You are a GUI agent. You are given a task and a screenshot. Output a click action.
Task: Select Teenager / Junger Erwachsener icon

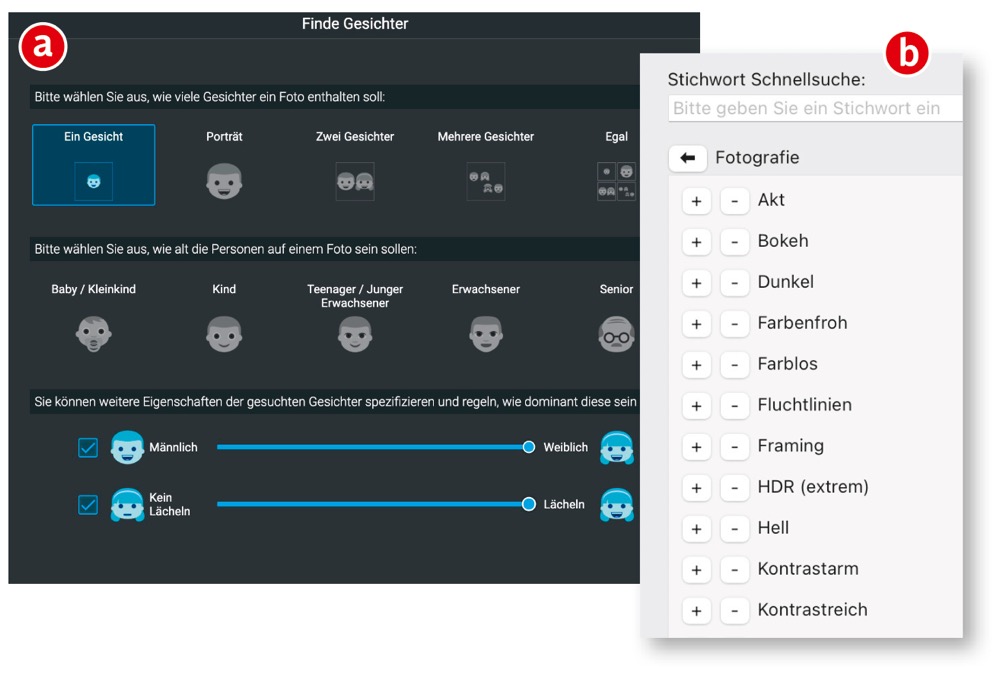[x=355, y=333]
